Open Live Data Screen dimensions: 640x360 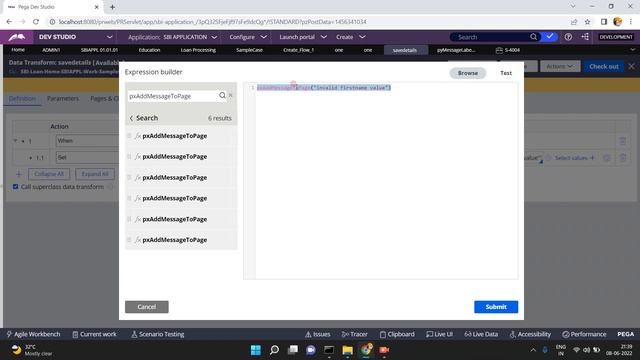[x=481, y=334]
